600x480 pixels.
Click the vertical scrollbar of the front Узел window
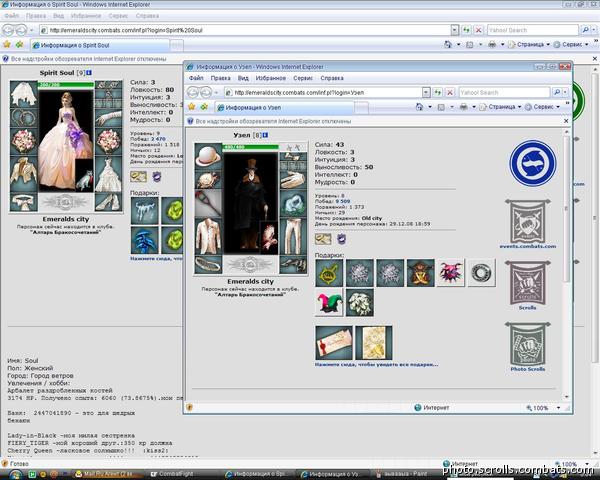566,264
